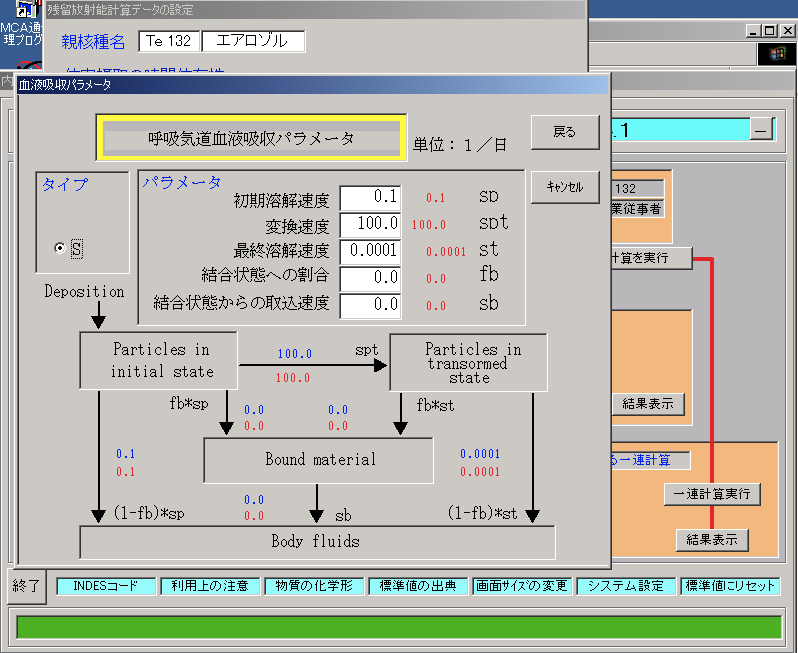Viewport: 798px width, 653px height.
Task: Open 物質の化学形
Action: pyautogui.click(x=314, y=586)
